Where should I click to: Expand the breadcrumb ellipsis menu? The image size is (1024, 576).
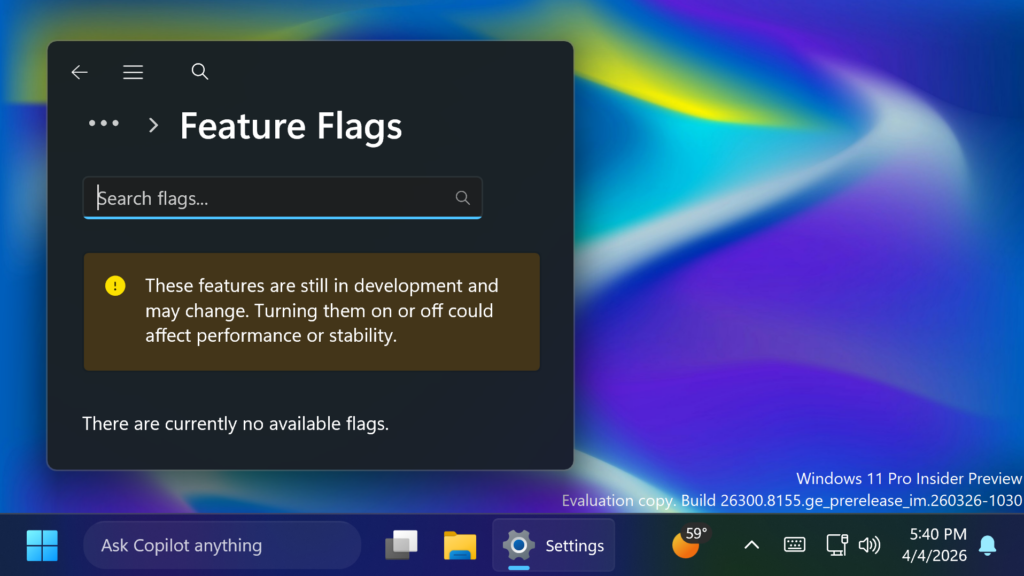point(104,124)
